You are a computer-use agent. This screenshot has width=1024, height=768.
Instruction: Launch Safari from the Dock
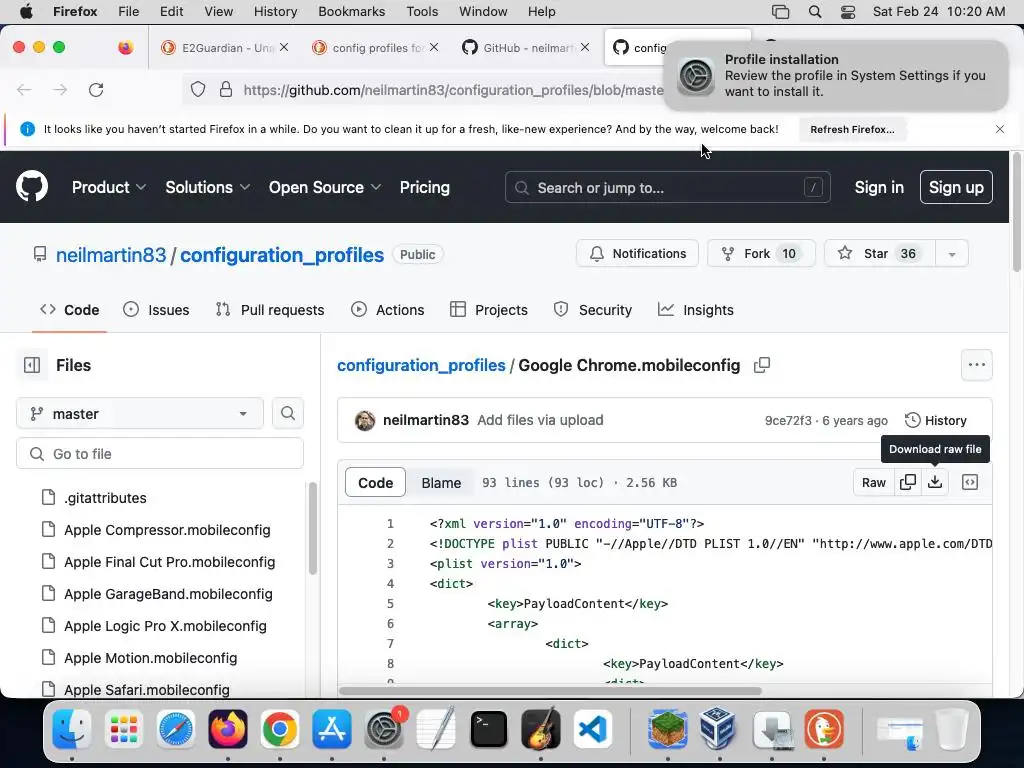[176, 729]
